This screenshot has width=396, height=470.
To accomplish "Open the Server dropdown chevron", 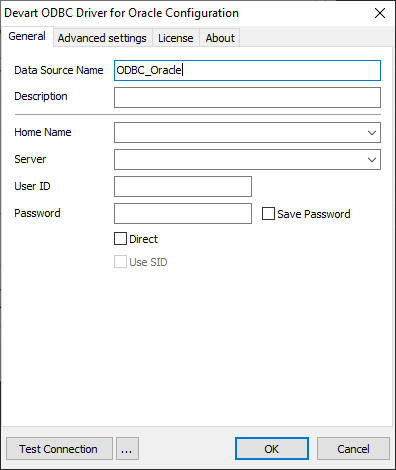I will 372,160.
